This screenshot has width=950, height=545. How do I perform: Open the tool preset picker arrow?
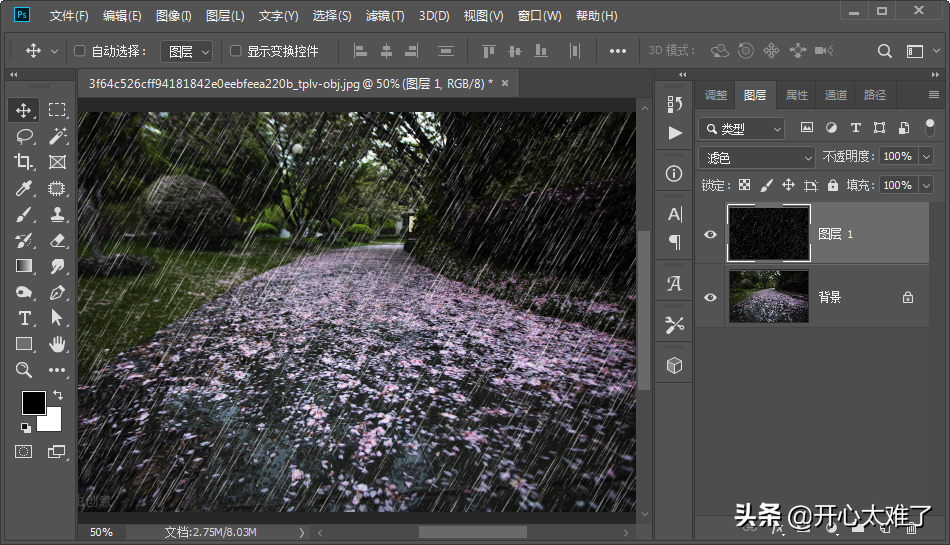click(x=55, y=51)
